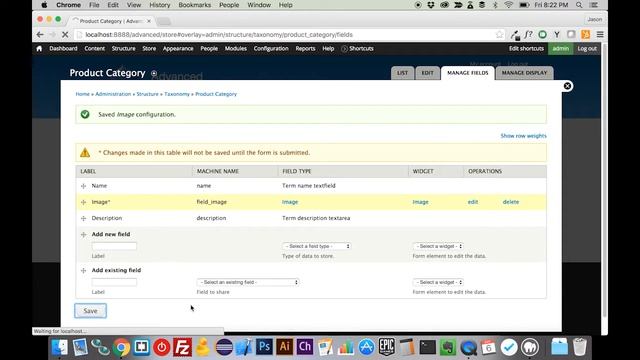Screen dimensions: 640x360
Task: Click the Save button
Action: tap(90, 311)
